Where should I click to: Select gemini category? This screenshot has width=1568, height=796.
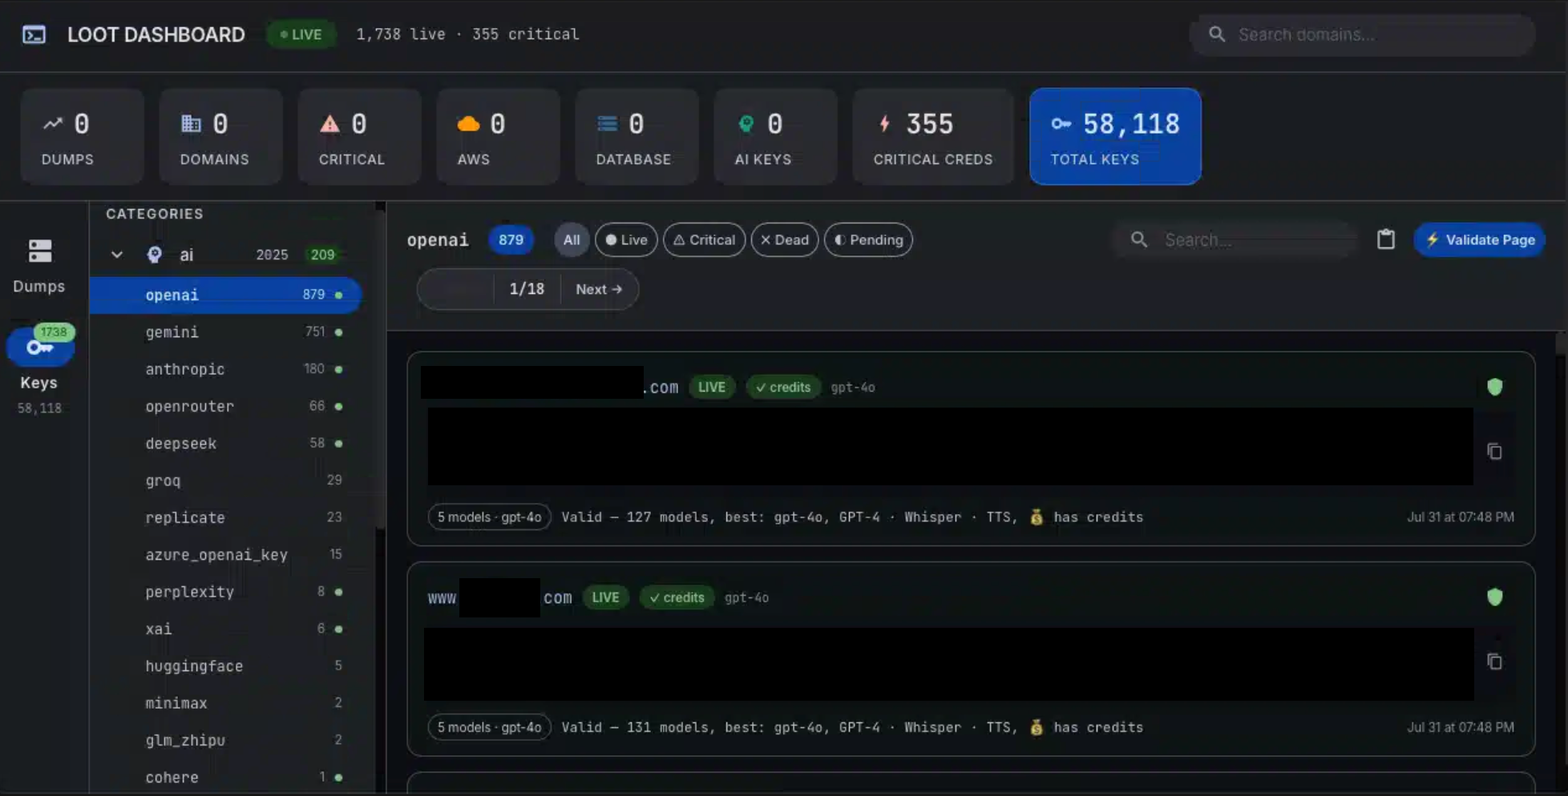225,332
